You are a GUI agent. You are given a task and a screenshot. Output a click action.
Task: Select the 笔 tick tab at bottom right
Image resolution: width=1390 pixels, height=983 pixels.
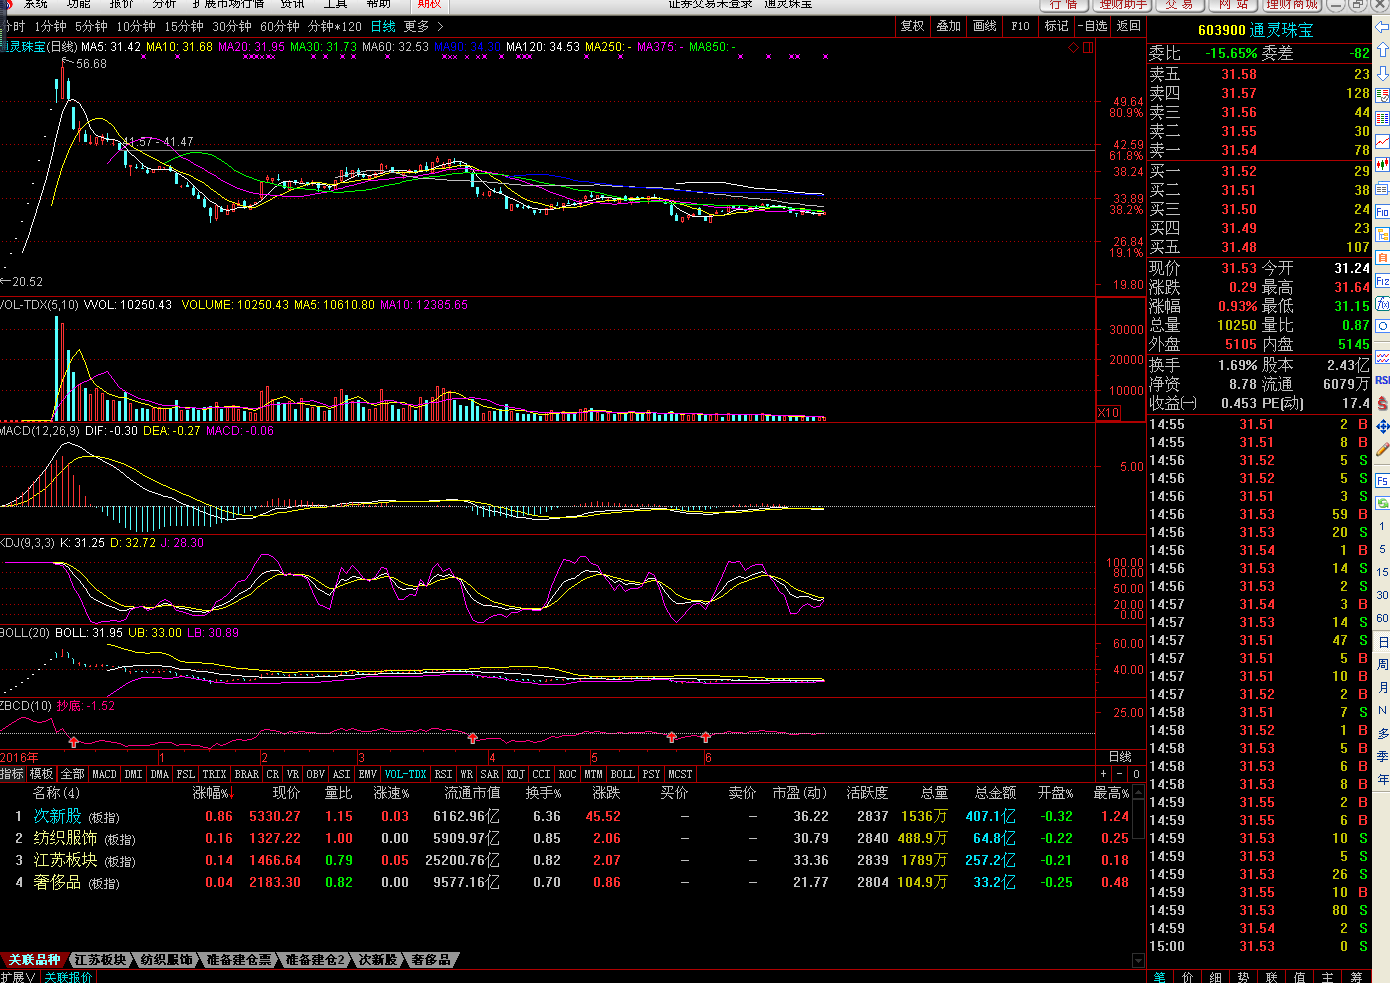[x=1160, y=977]
